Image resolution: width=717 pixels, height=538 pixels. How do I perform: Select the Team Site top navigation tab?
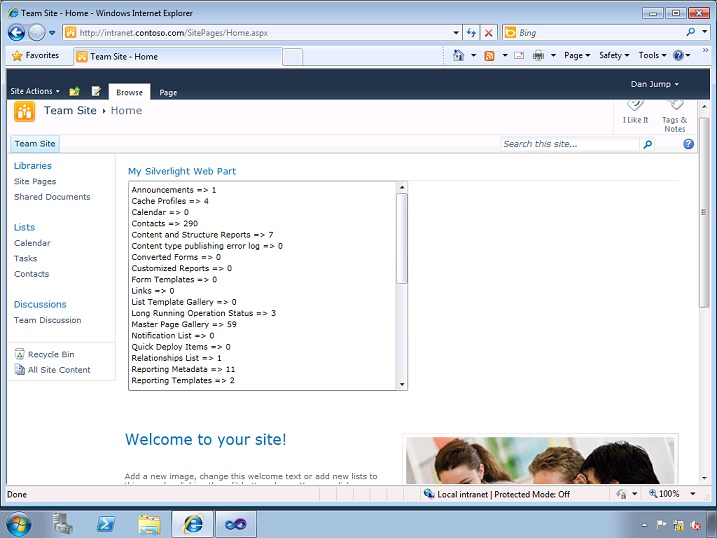[x=35, y=144]
